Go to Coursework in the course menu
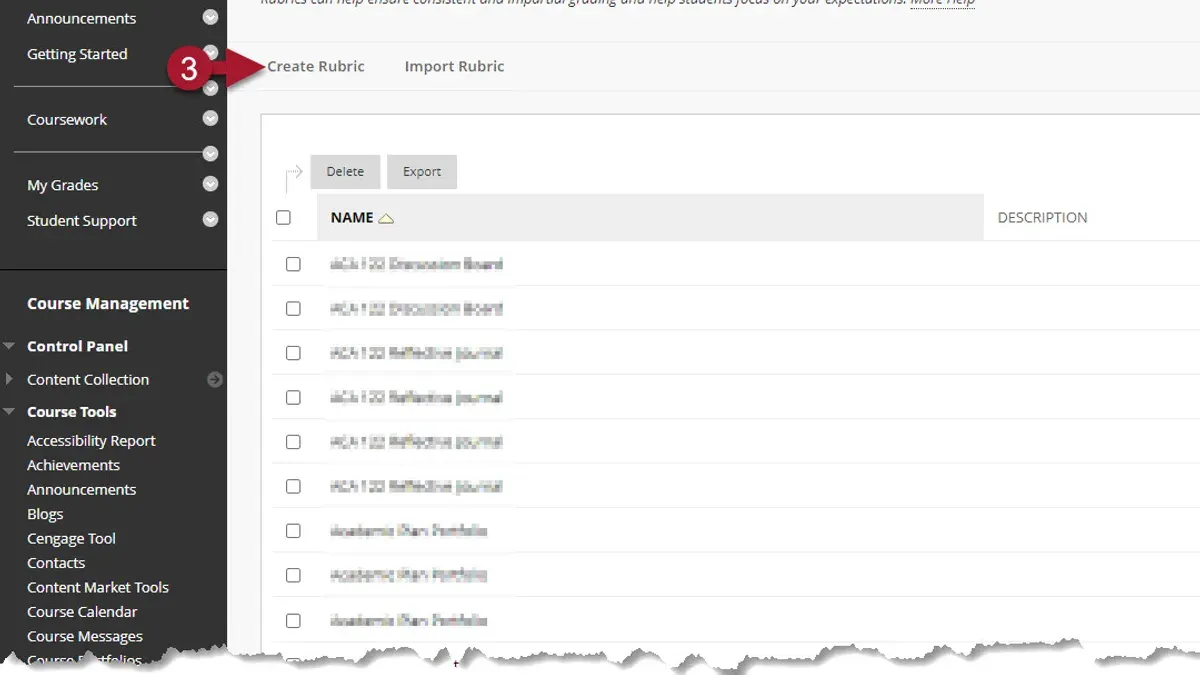 [x=67, y=119]
